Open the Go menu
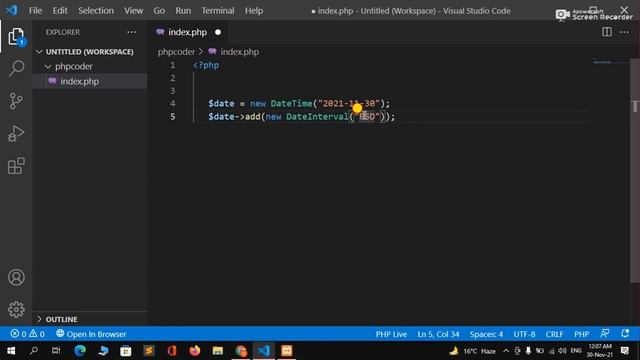The image size is (640, 360). (x=159, y=11)
